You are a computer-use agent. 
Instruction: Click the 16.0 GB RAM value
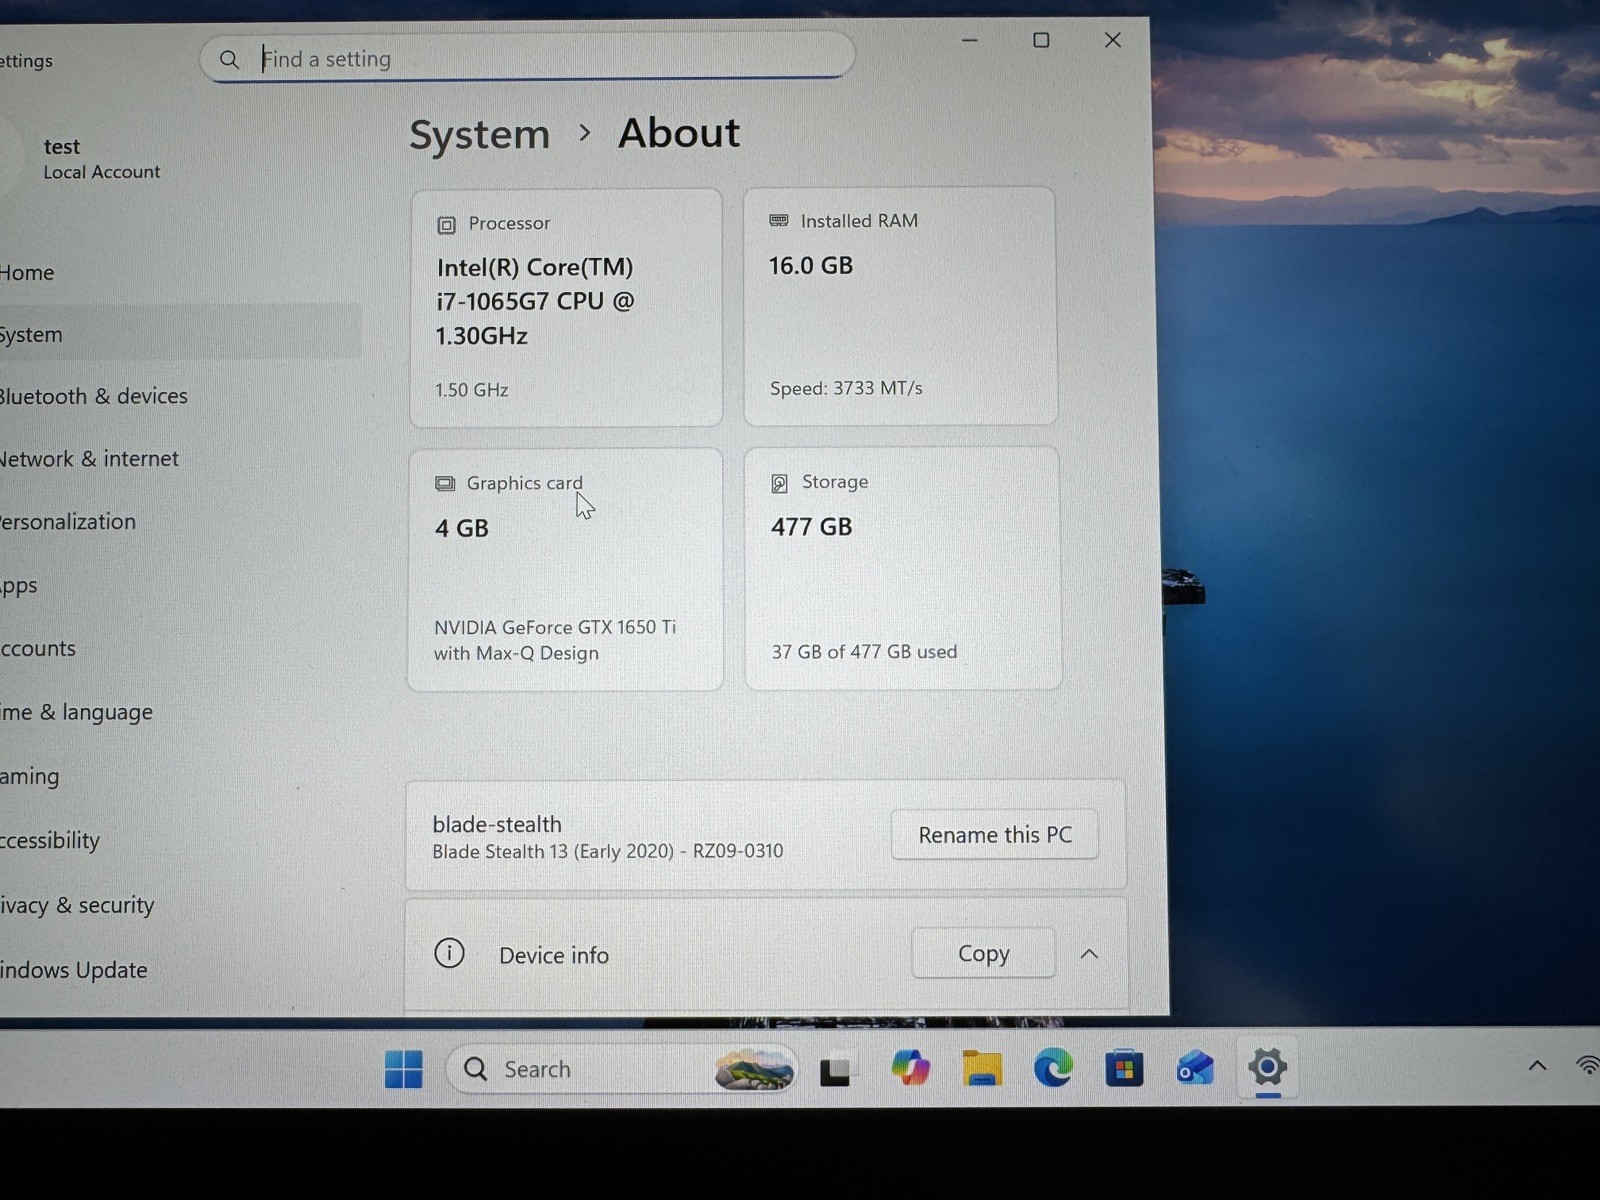coord(811,266)
